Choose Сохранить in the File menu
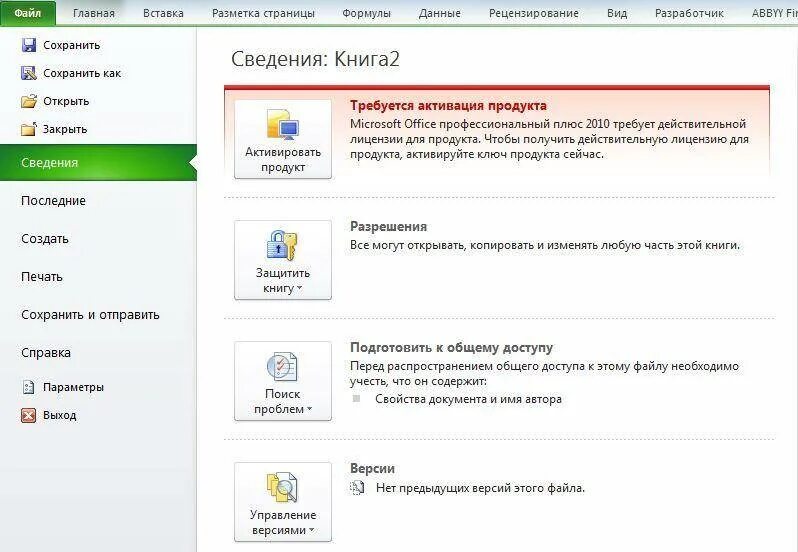The image size is (798, 552). tap(71, 45)
